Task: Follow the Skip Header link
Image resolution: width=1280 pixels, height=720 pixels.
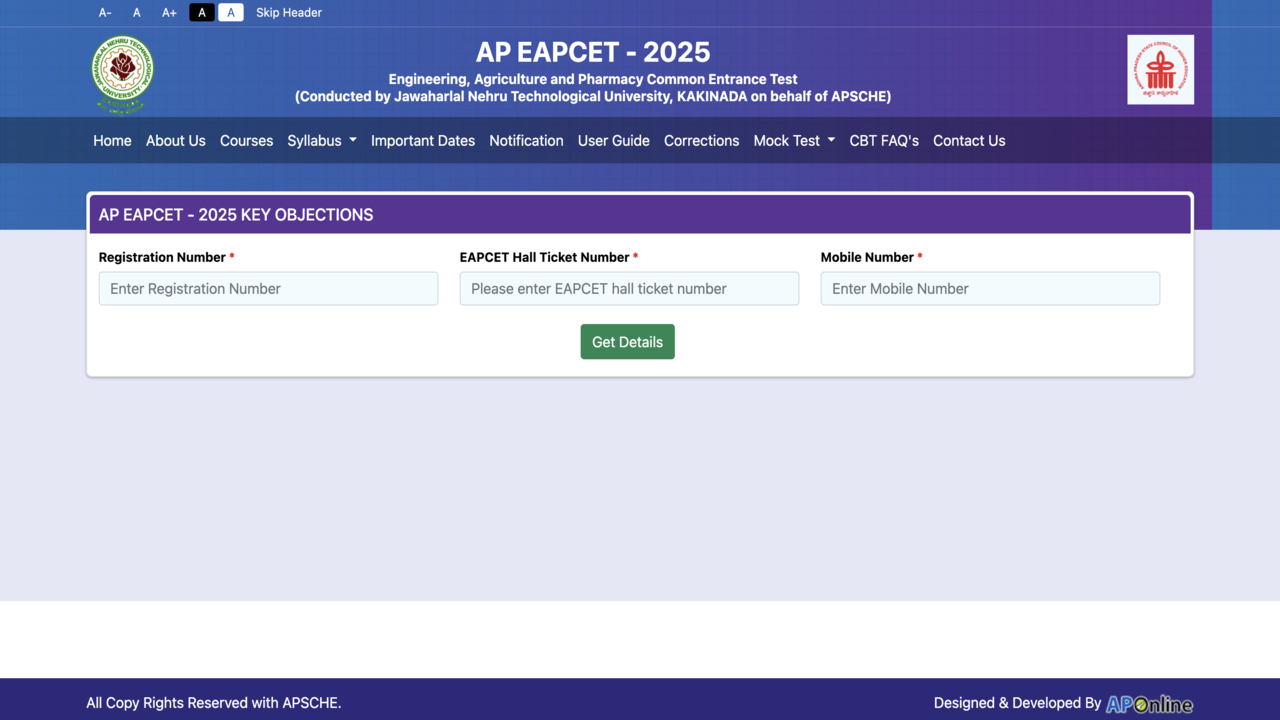Action: [x=289, y=13]
